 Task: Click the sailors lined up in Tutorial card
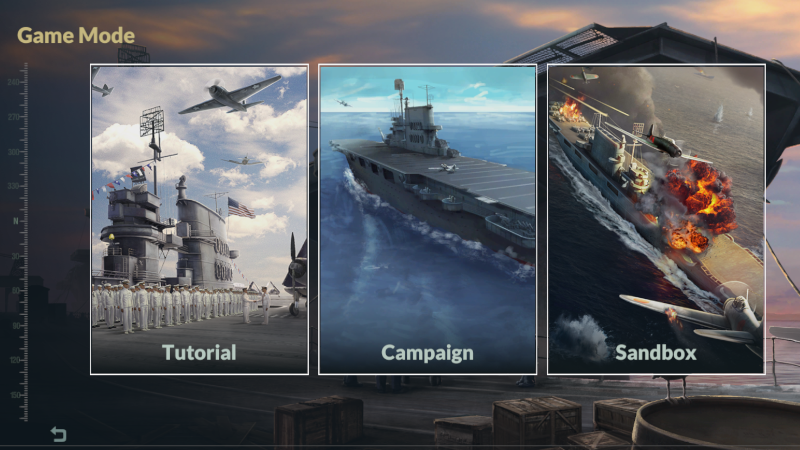pos(181,305)
